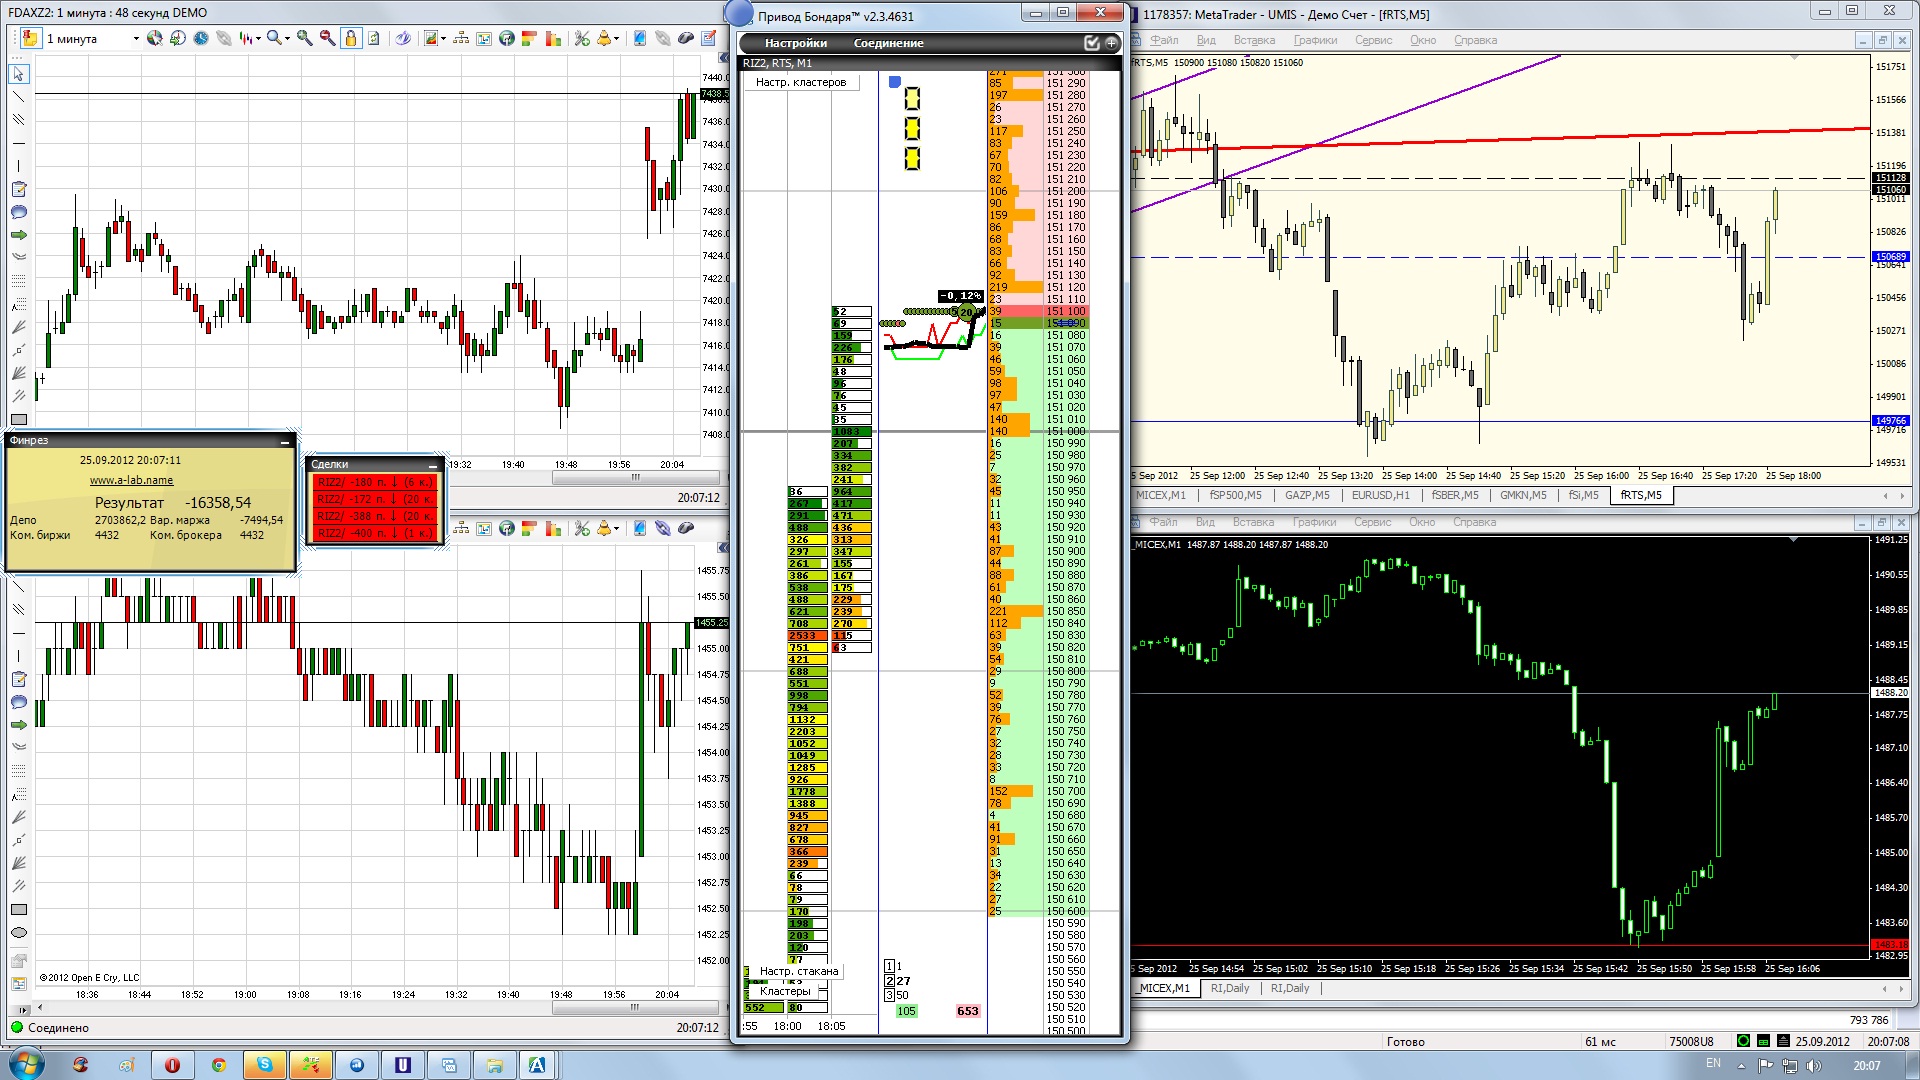The height and width of the screenshot is (1080, 1920).
Task: Click the Настр. кластеров button
Action: [800, 82]
